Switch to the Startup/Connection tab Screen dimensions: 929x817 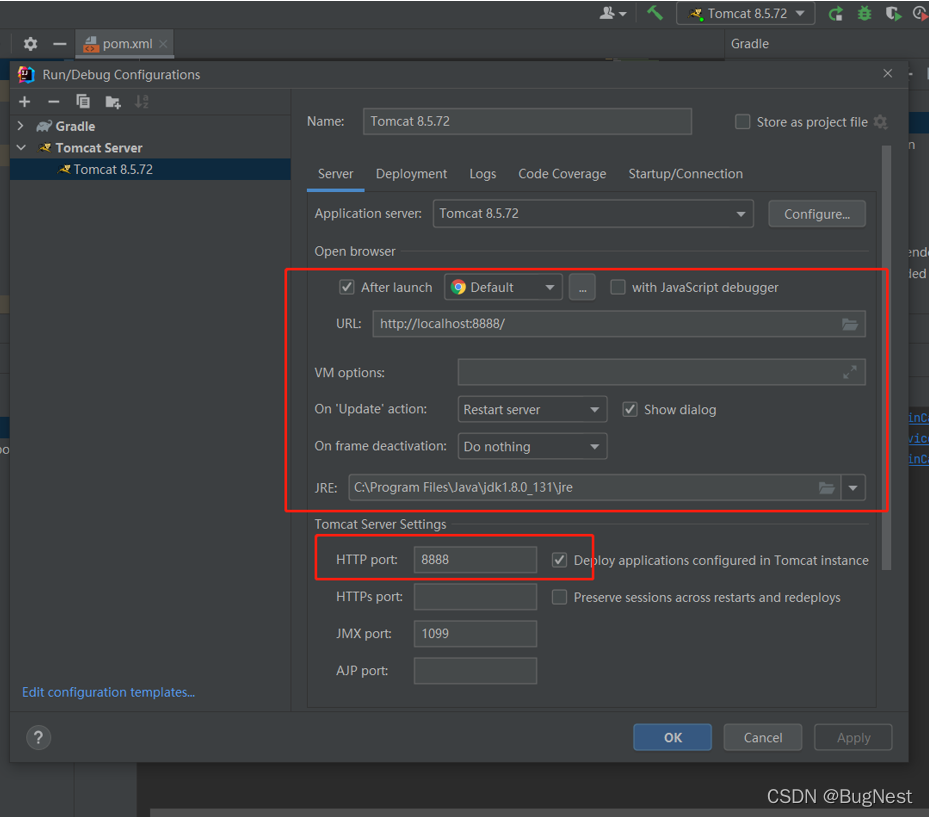pos(685,174)
